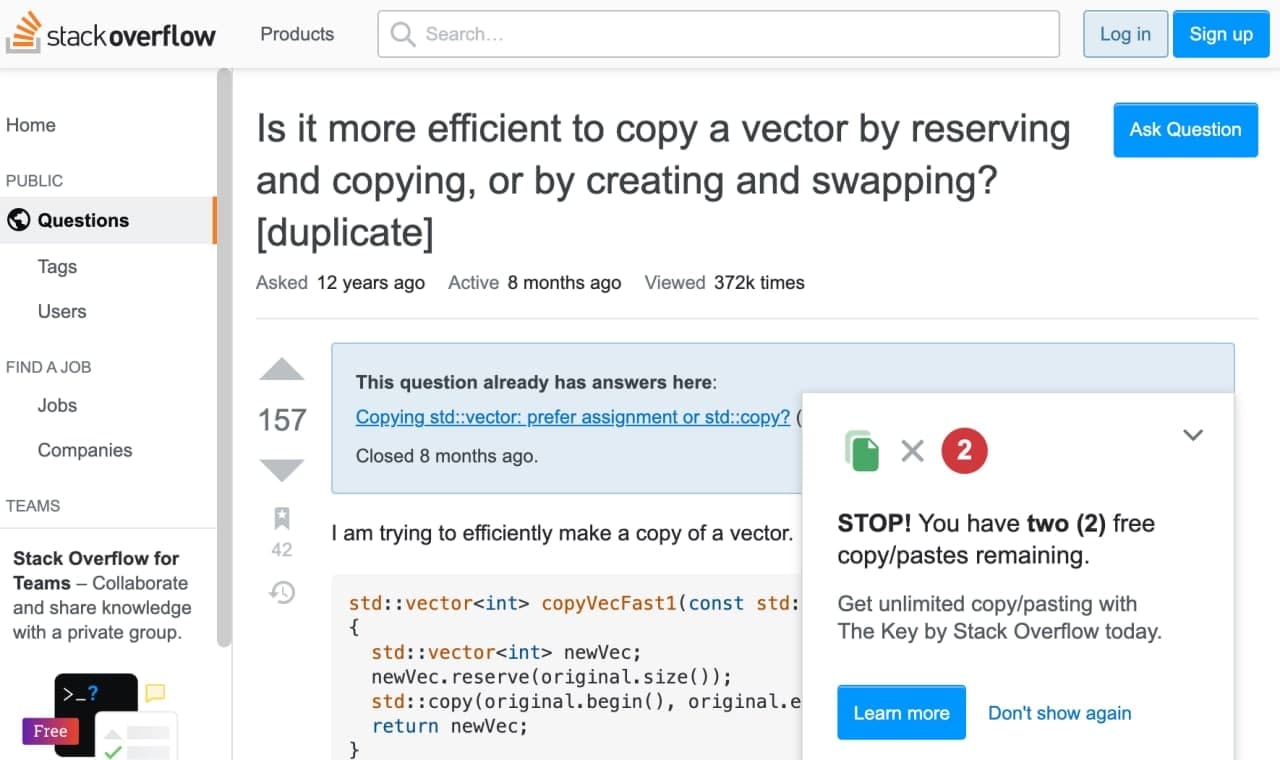Click the Viewed 372k times text

724,283
